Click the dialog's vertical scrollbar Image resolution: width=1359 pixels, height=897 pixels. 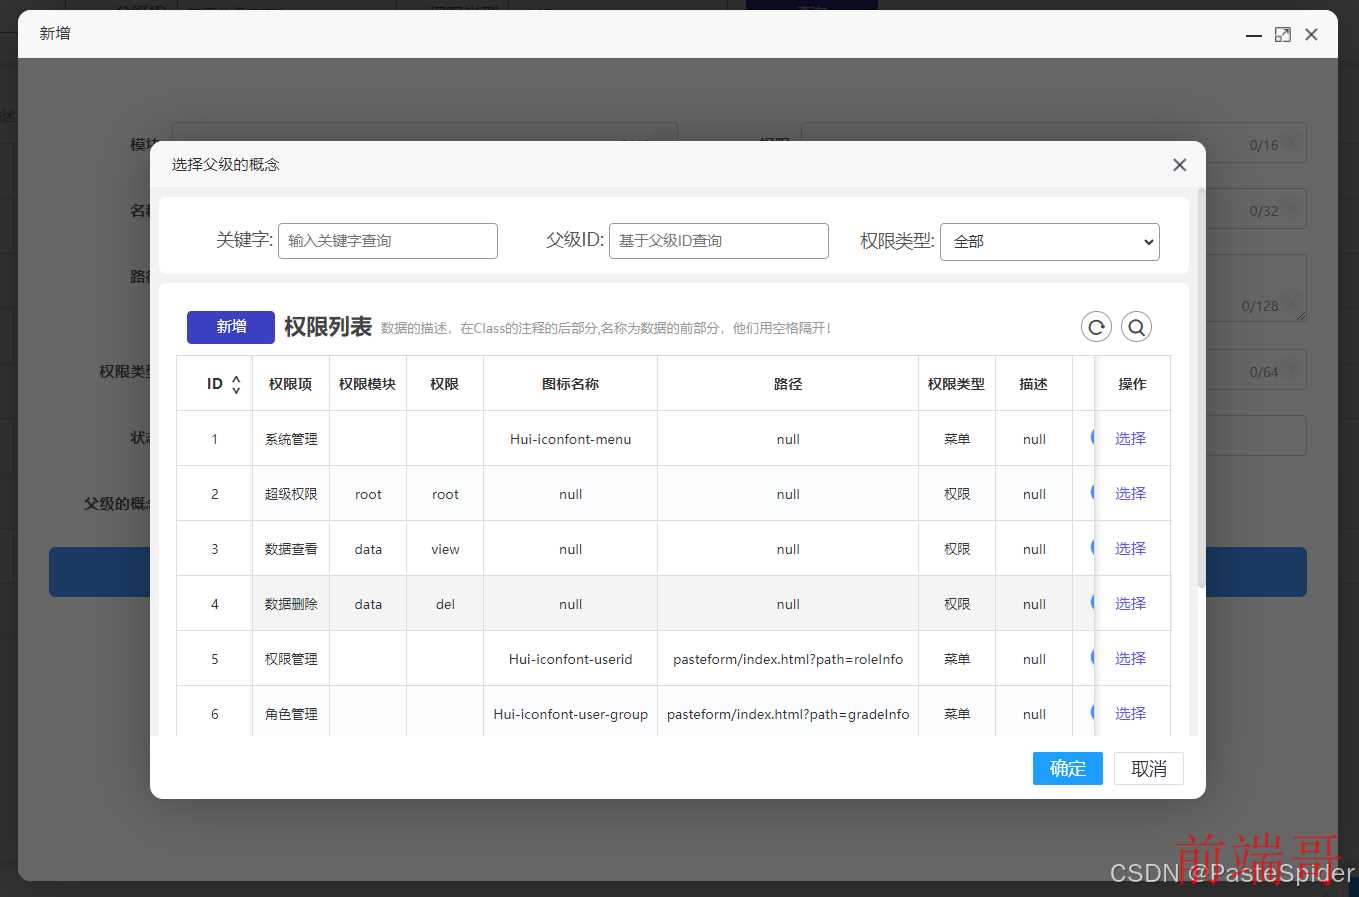click(x=1201, y=388)
